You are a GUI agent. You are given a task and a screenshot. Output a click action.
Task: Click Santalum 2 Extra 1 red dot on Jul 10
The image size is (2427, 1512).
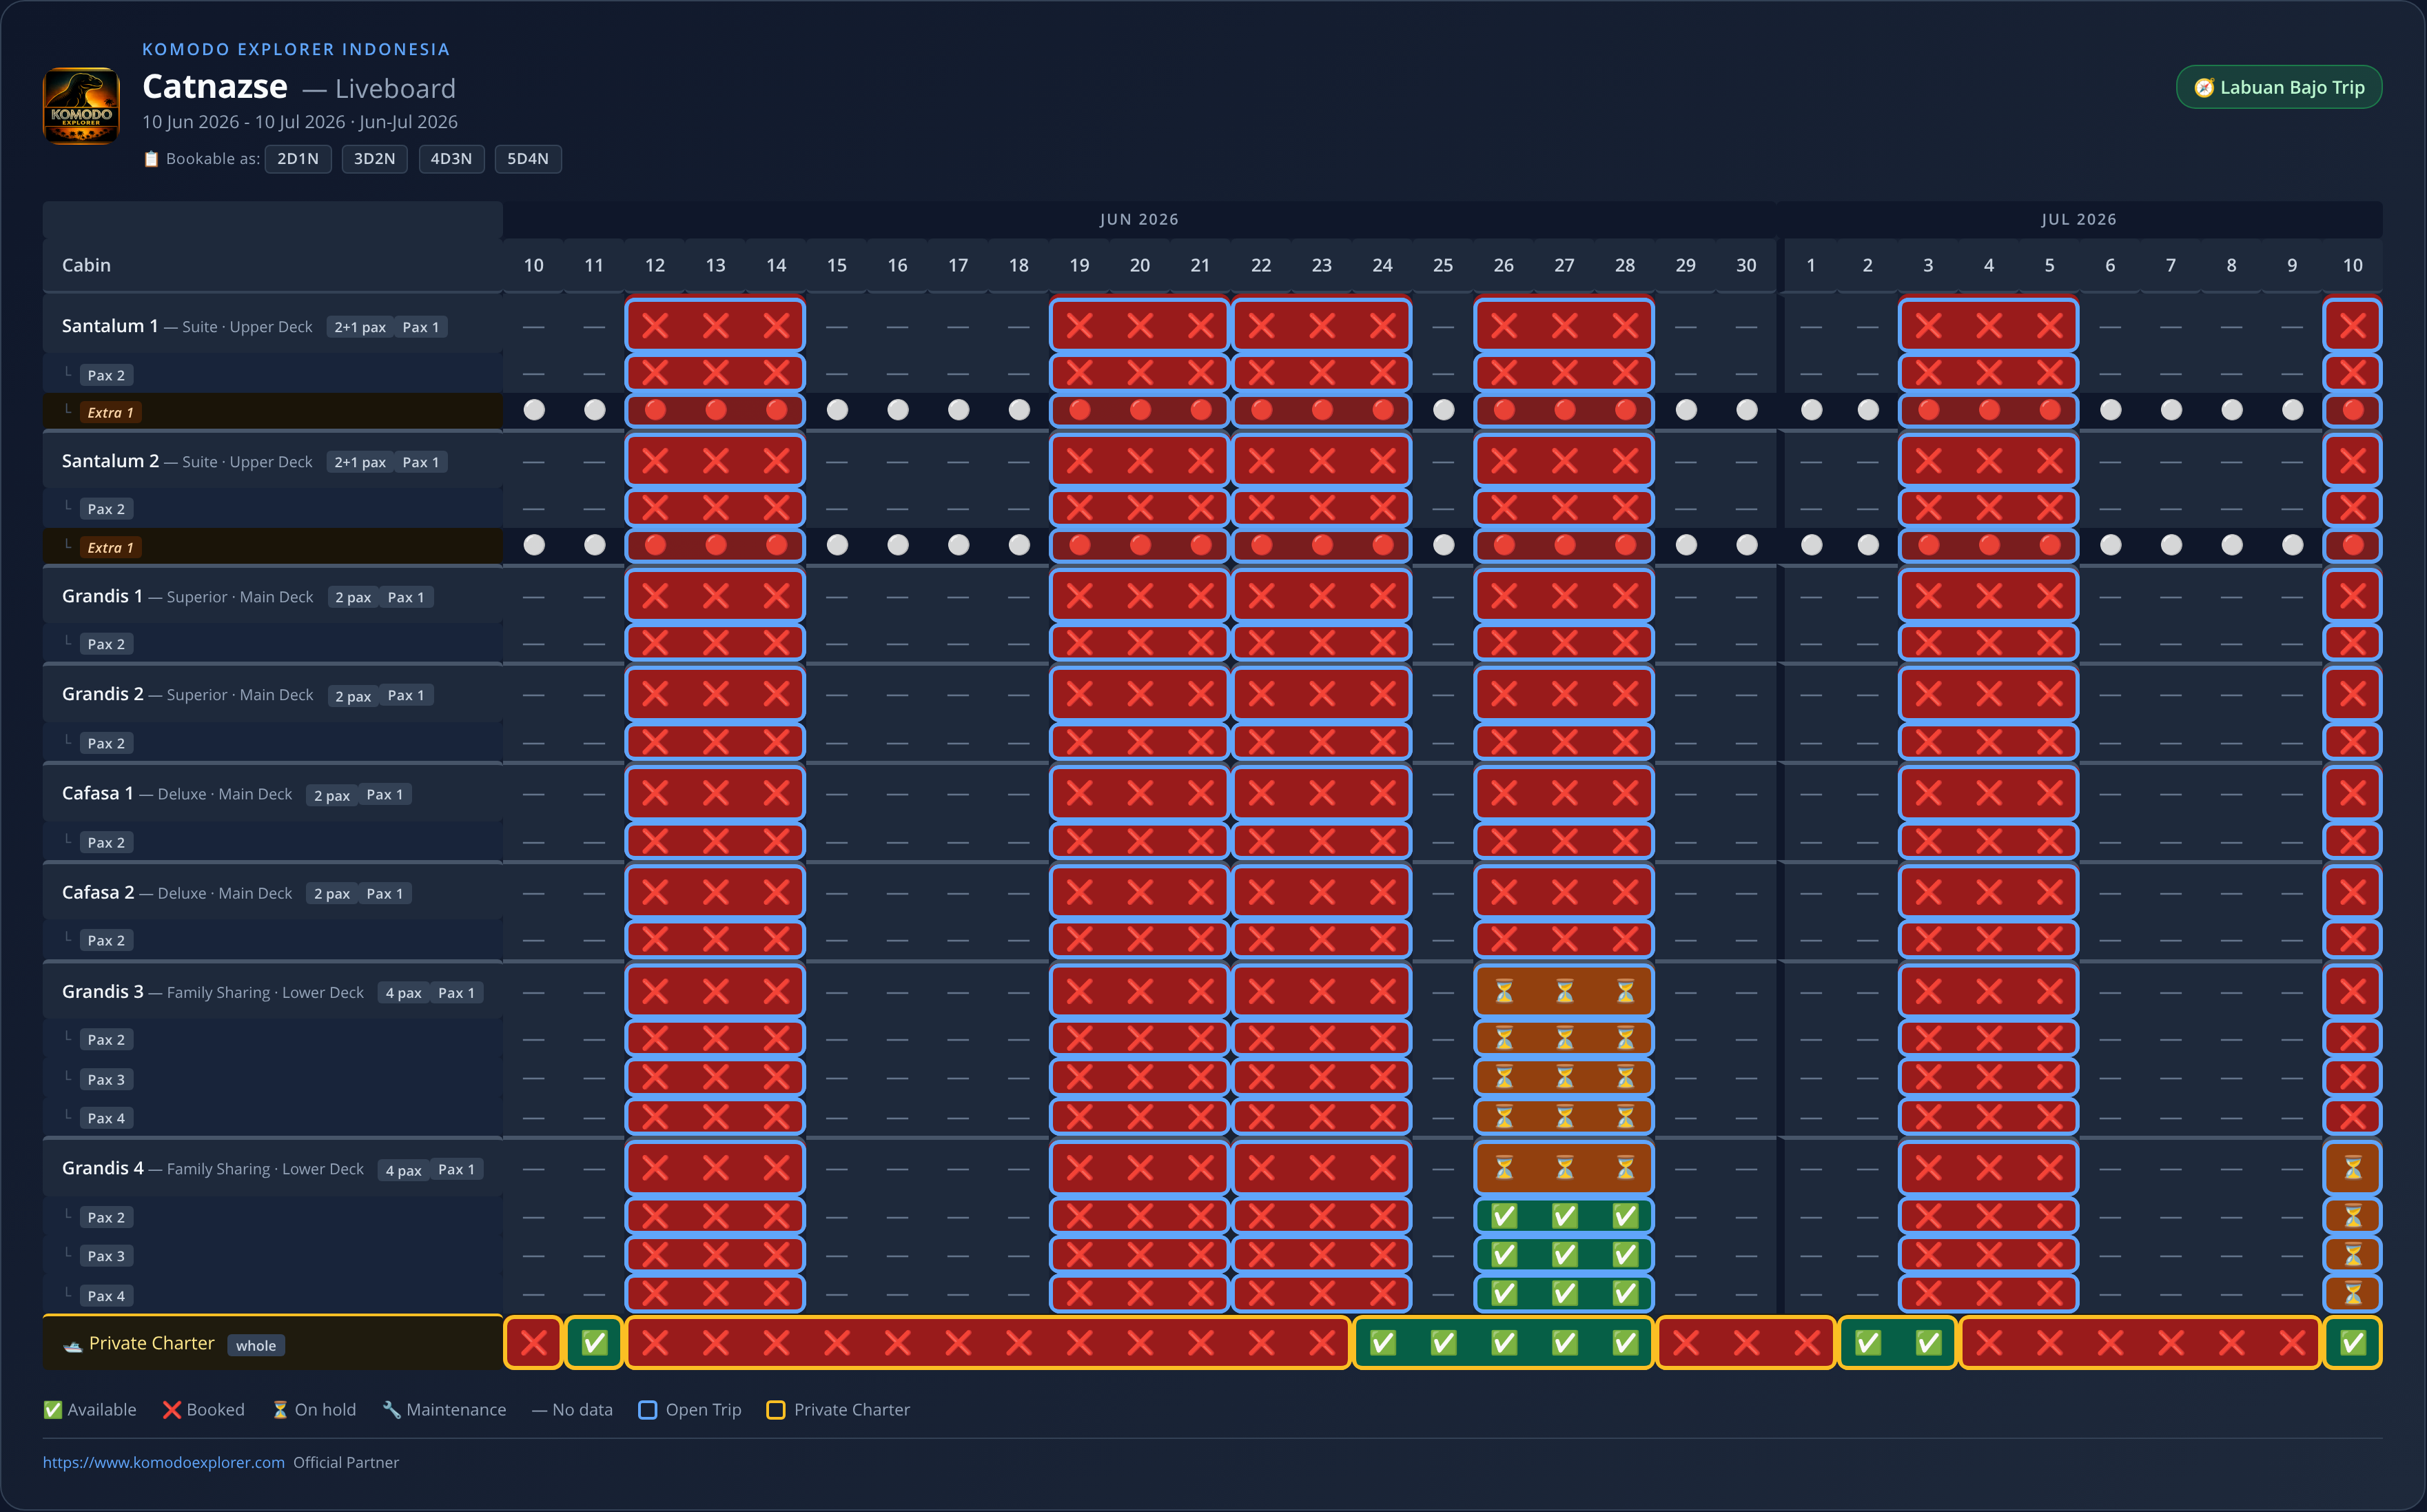tap(2352, 545)
